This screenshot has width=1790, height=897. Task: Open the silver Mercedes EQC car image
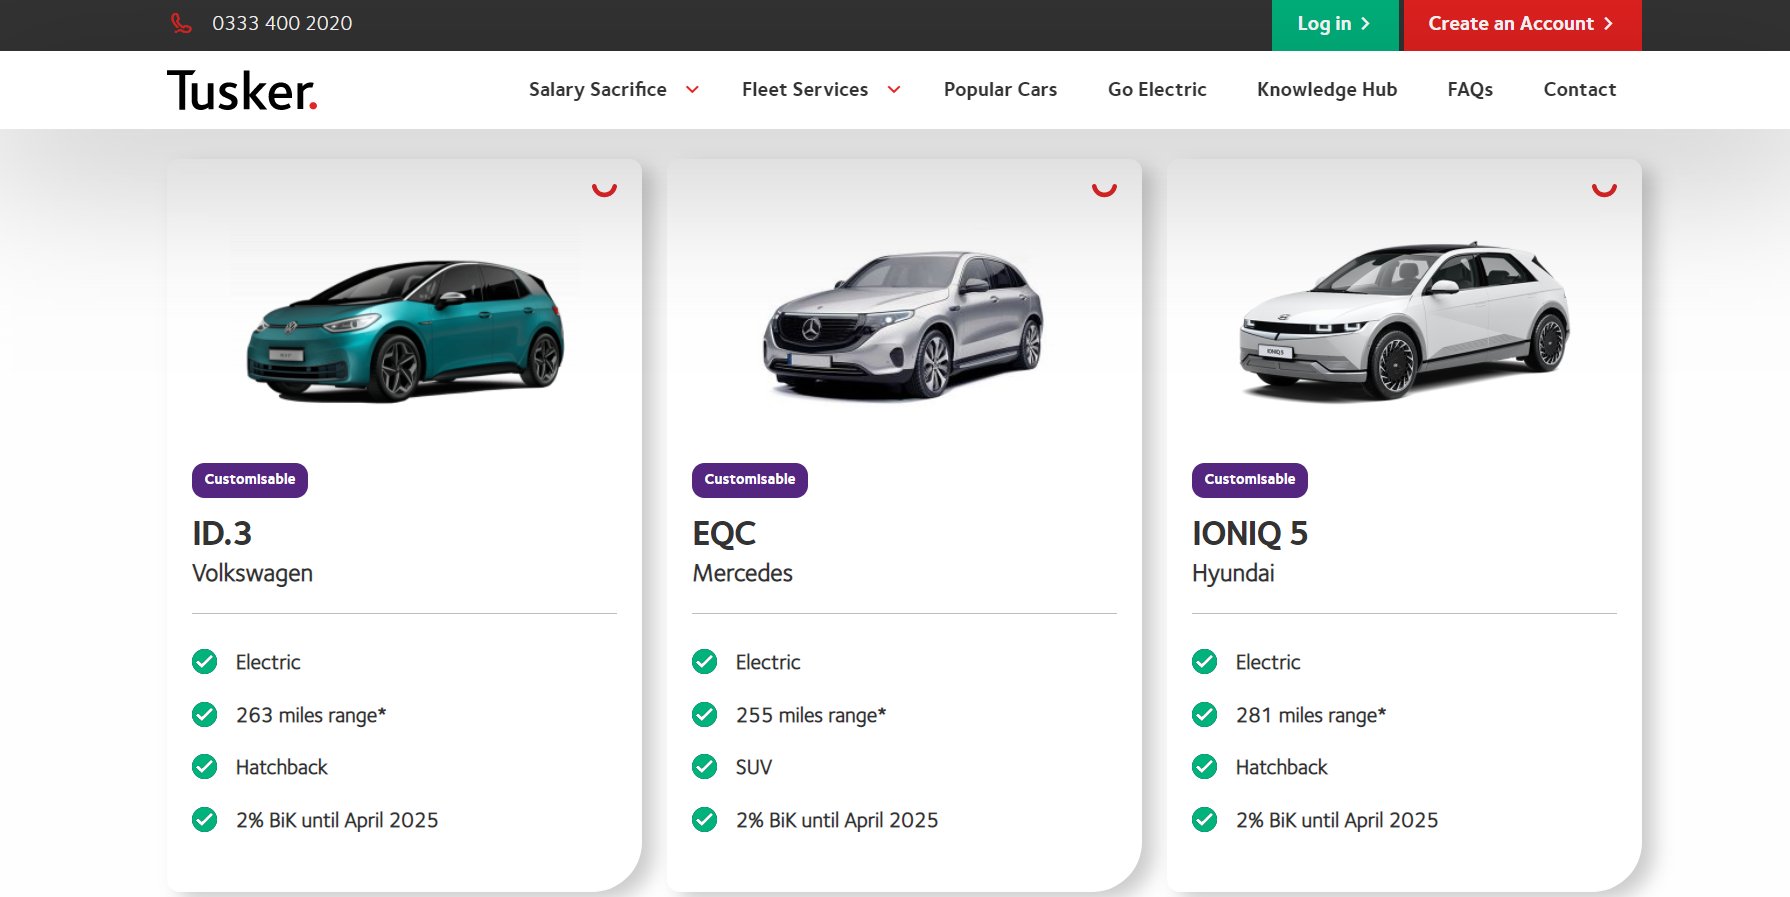point(904,325)
